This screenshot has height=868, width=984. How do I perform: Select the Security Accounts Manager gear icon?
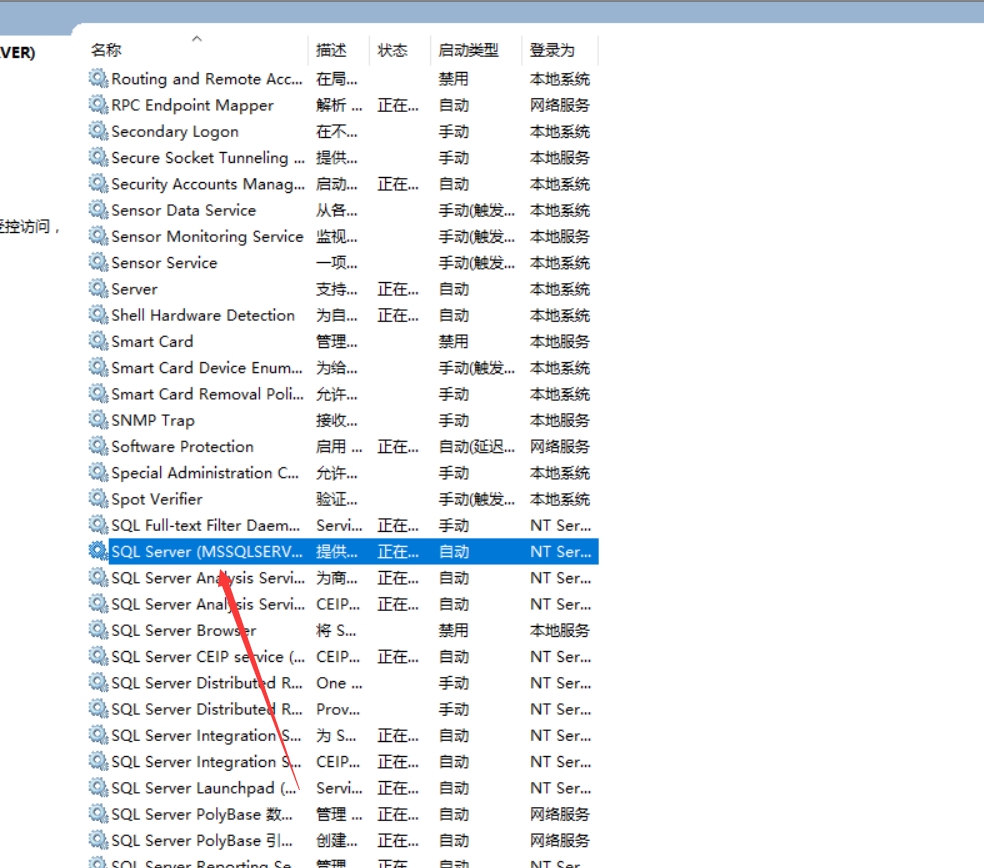click(x=98, y=184)
